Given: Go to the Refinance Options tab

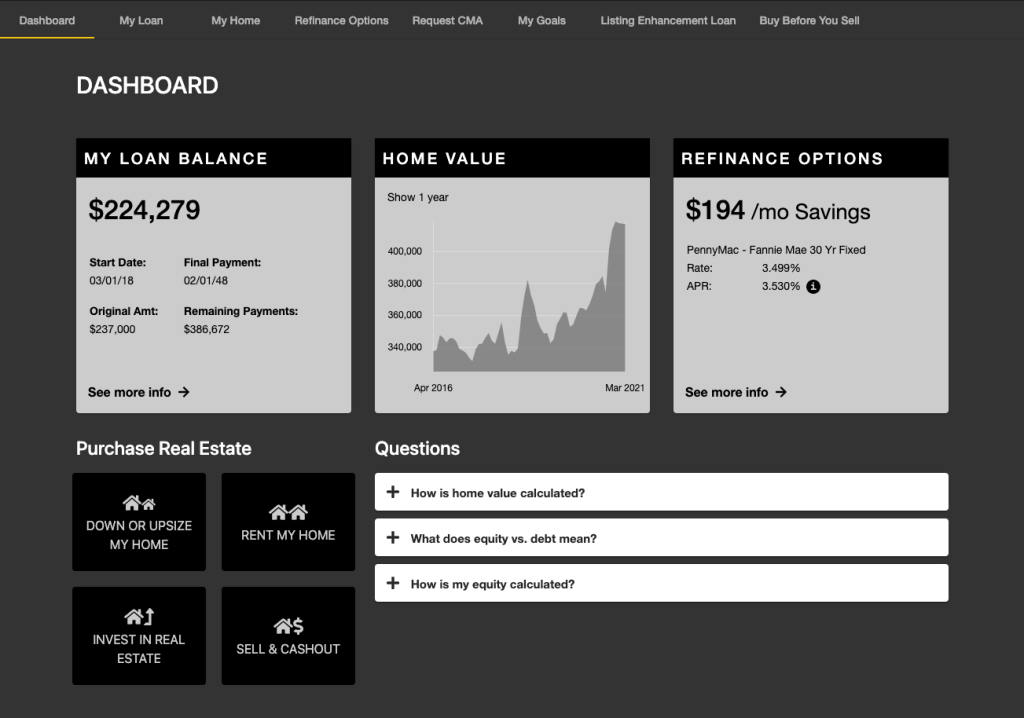Looking at the screenshot, I should (341, 20).
